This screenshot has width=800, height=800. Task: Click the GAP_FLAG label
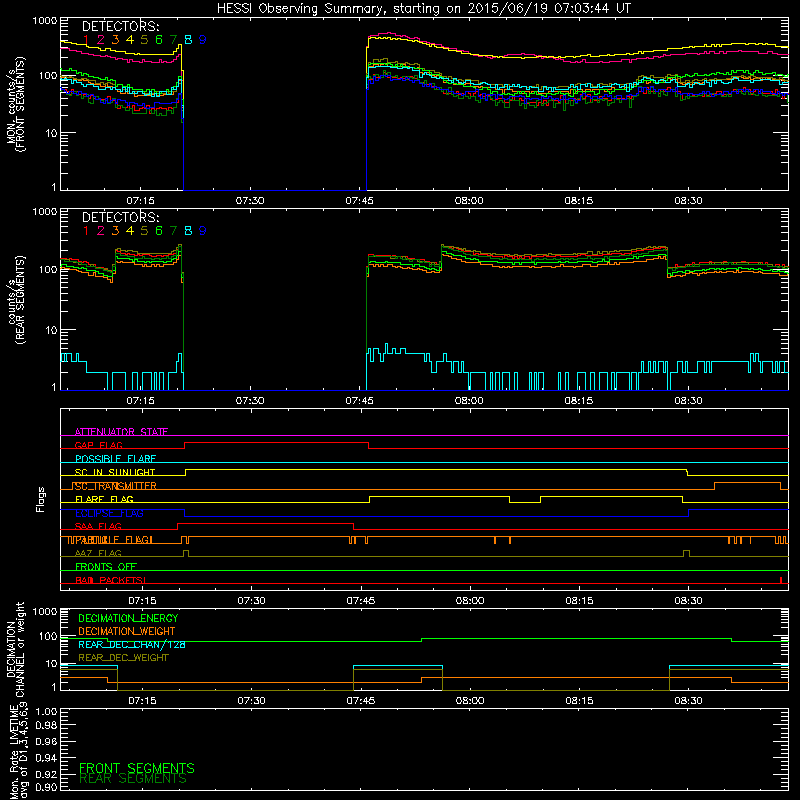click(x=98, y=445)
